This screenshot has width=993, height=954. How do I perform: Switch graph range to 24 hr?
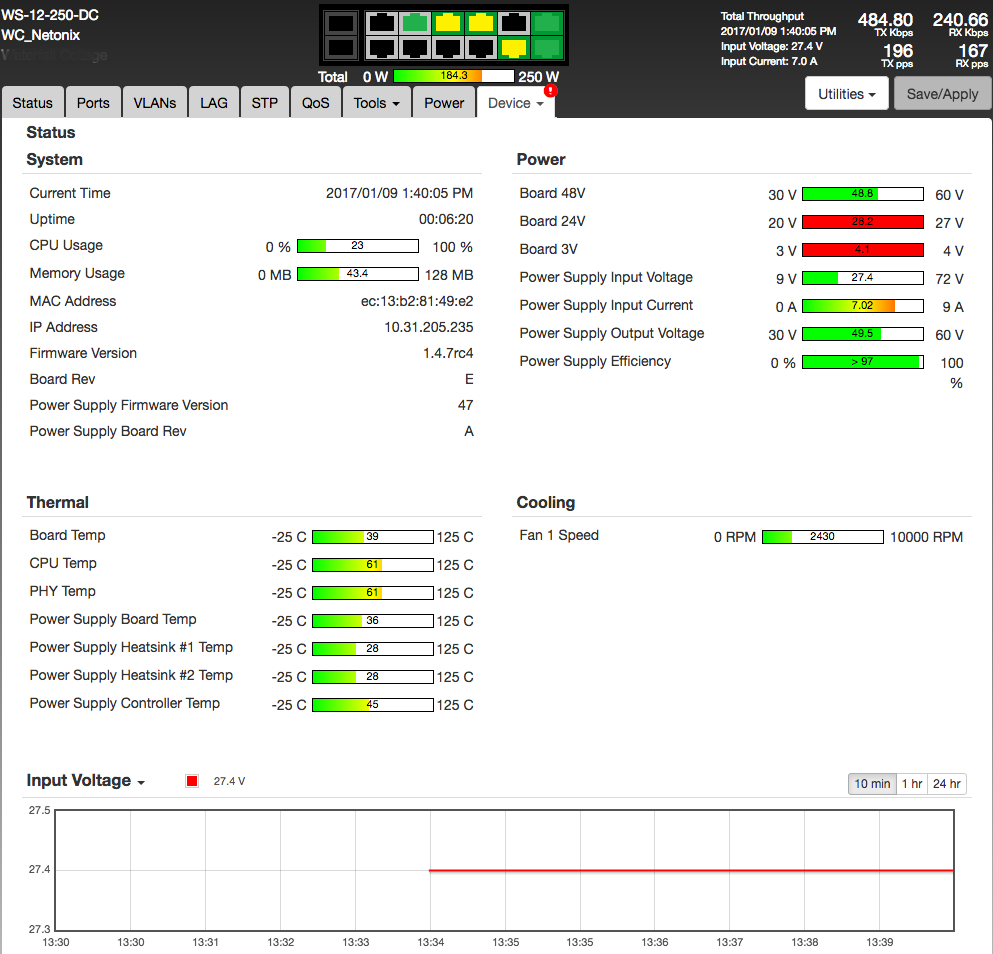point(946,784)
